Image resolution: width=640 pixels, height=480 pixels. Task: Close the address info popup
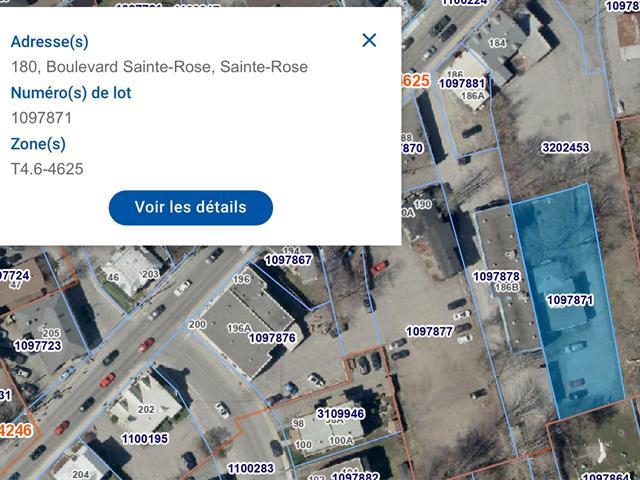369,40
